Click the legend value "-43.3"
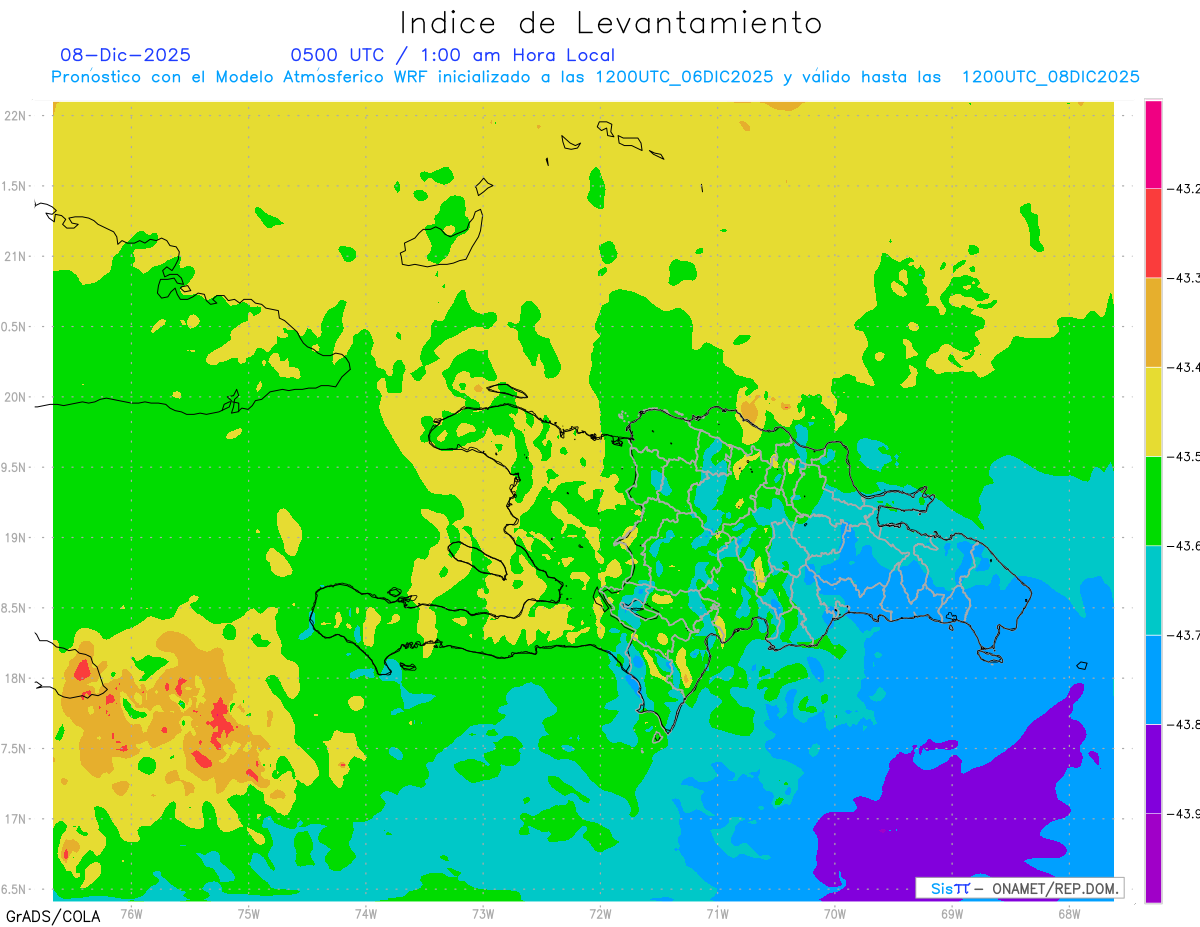 coord(1185,277)
